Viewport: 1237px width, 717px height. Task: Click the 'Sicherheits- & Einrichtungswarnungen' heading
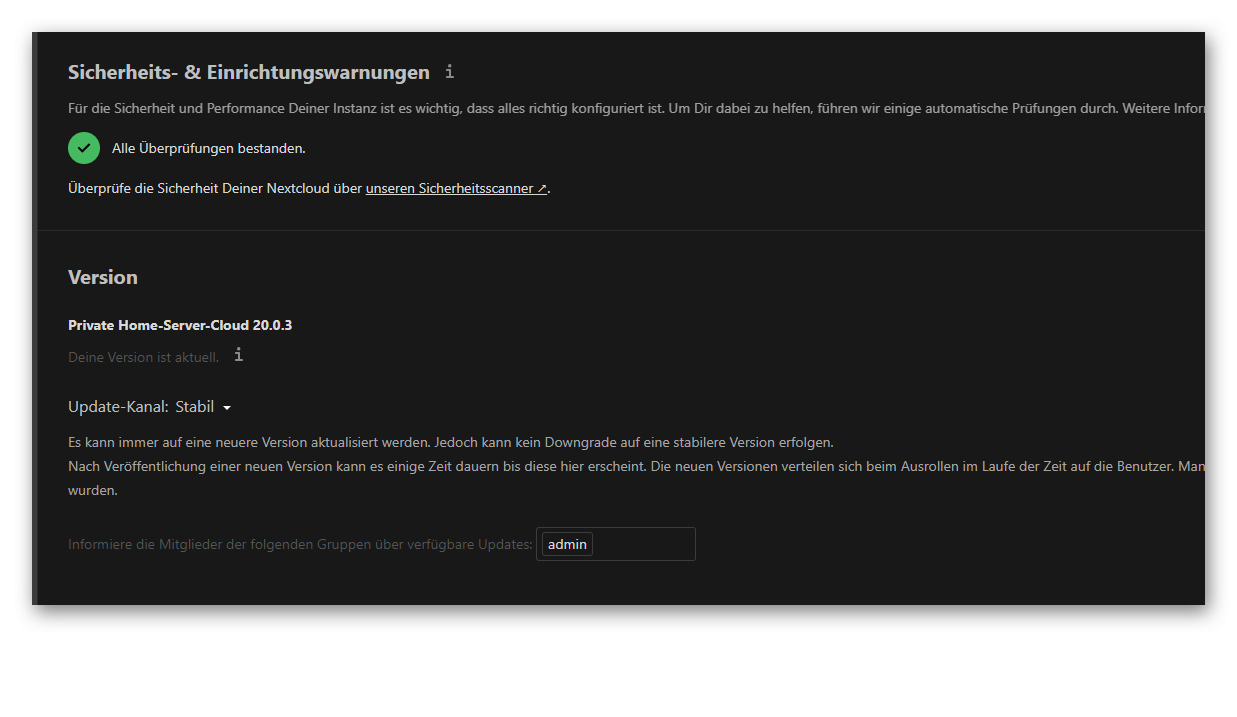[249, 72]
